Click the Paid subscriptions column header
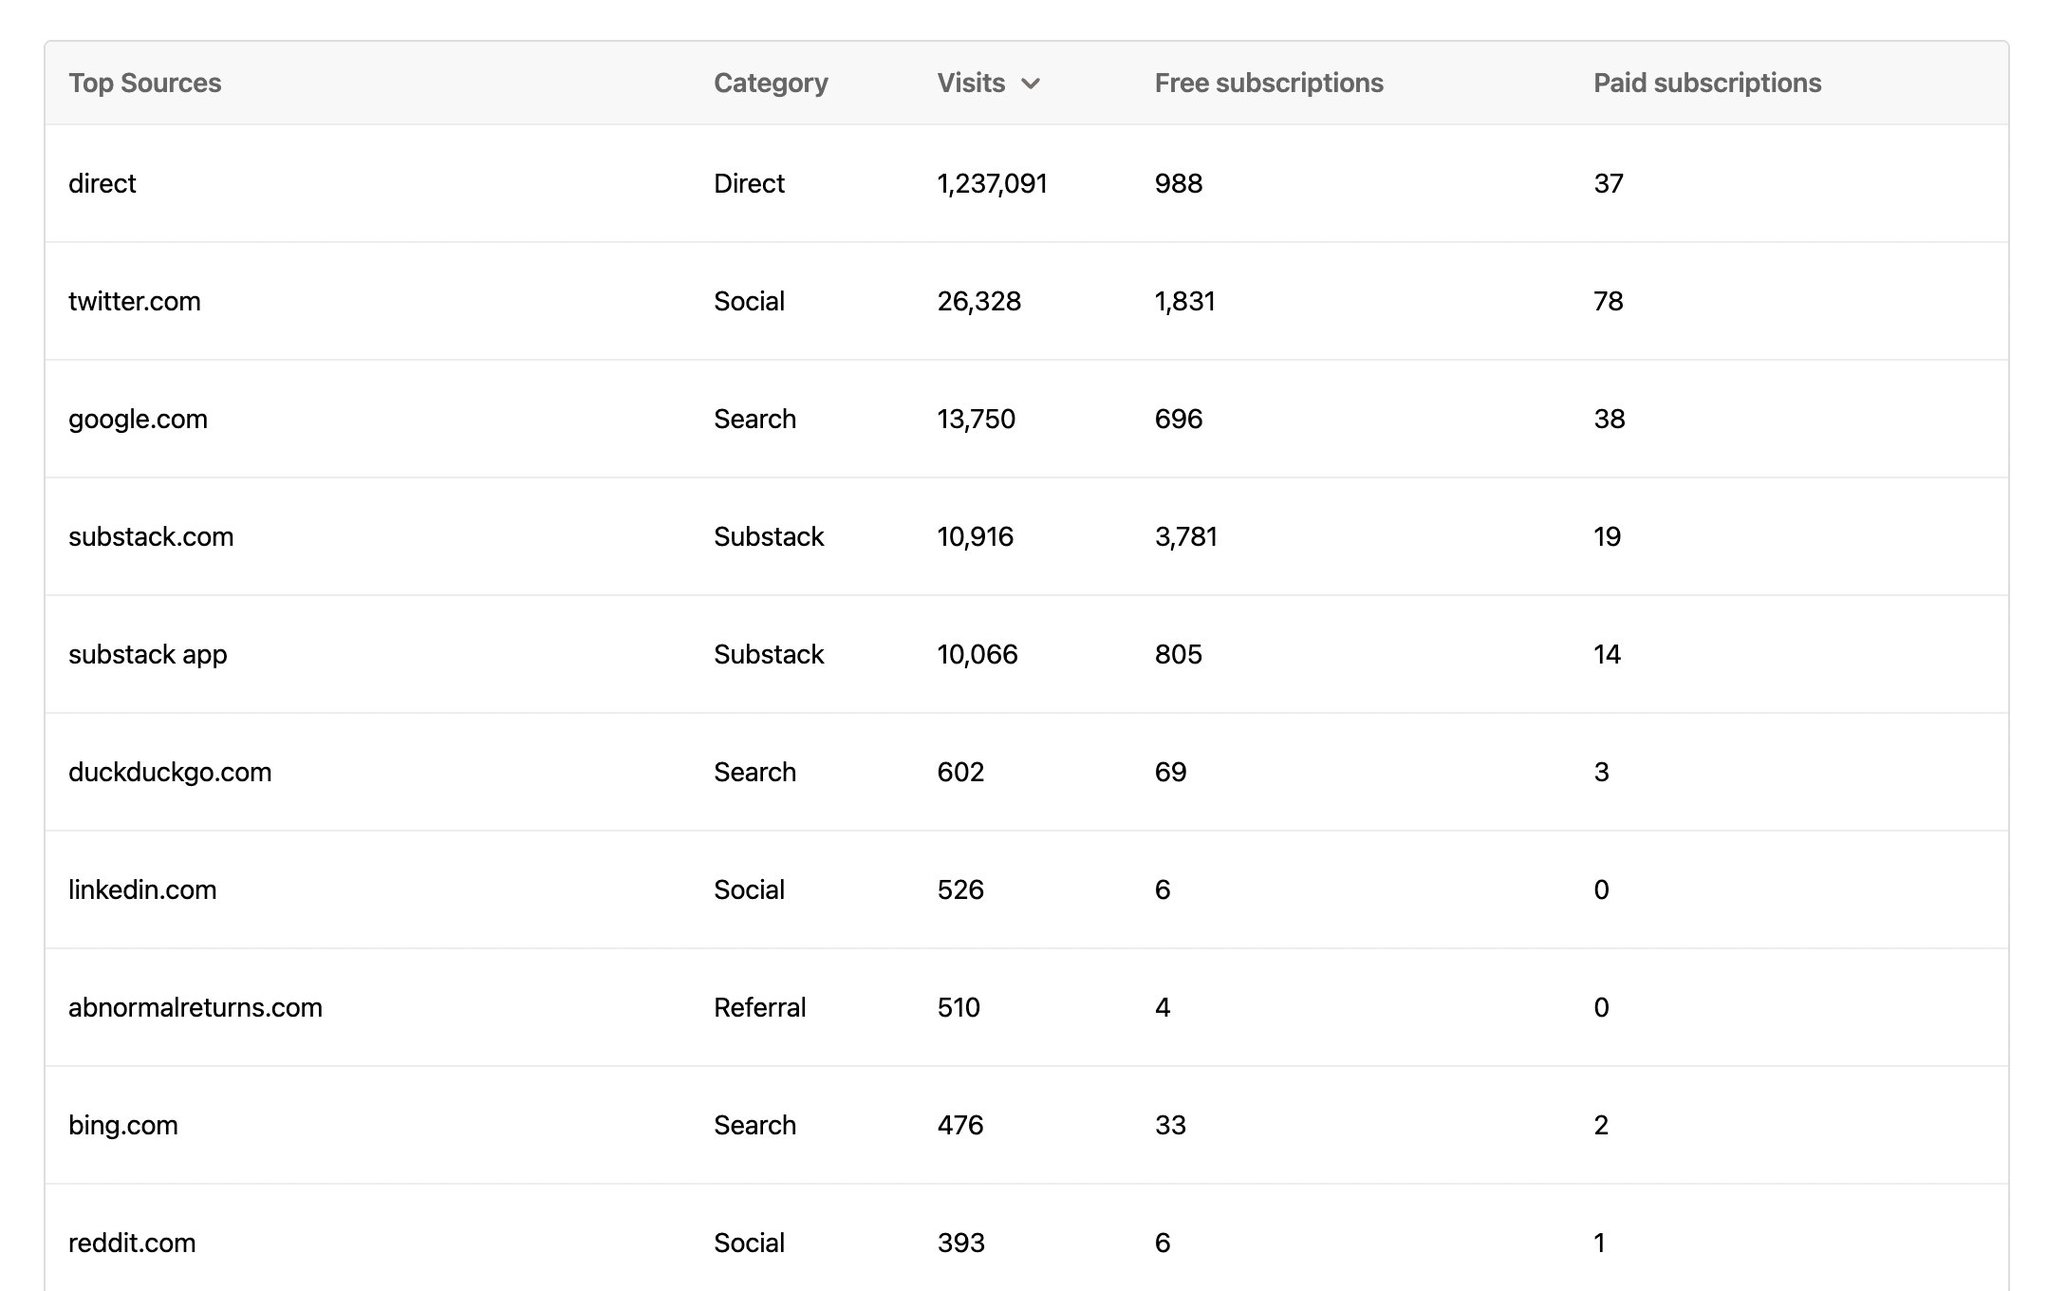Viewport: 2048px width, 1291px height. [x=1707, y=83]
